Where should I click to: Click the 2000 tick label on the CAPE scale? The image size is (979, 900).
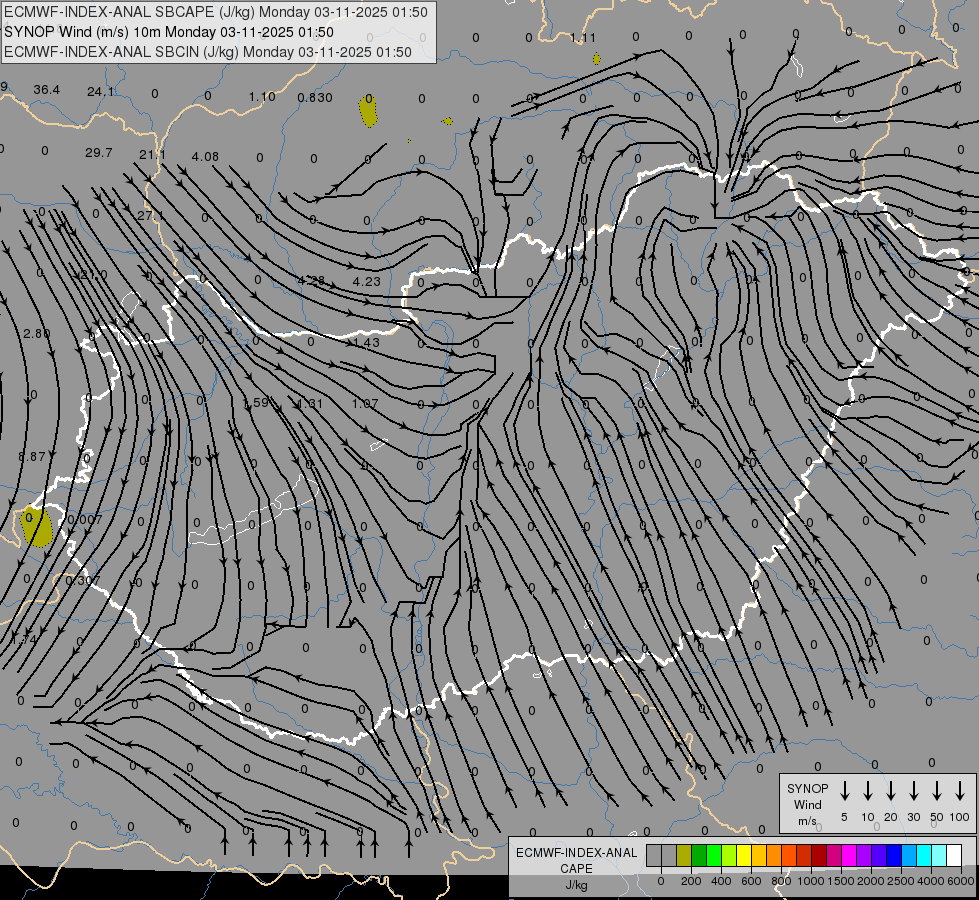870,881
